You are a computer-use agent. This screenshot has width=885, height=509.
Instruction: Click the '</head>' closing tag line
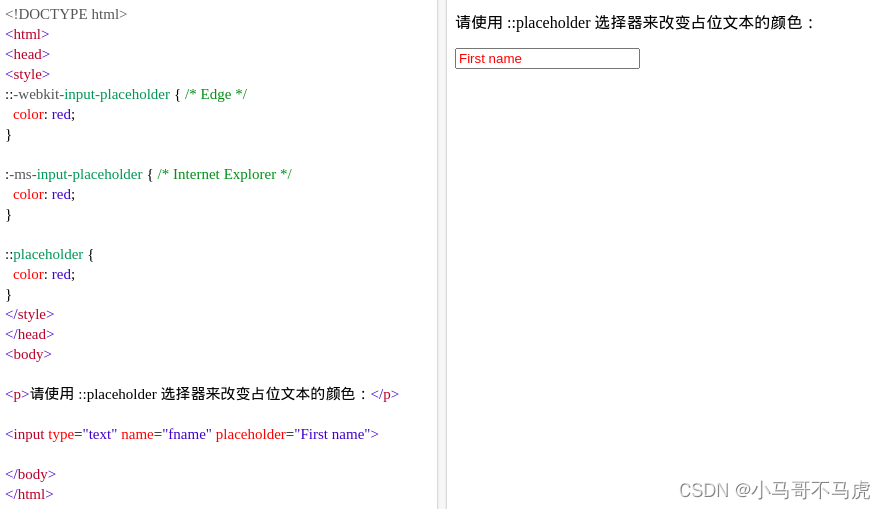click(x=30, y=335)
